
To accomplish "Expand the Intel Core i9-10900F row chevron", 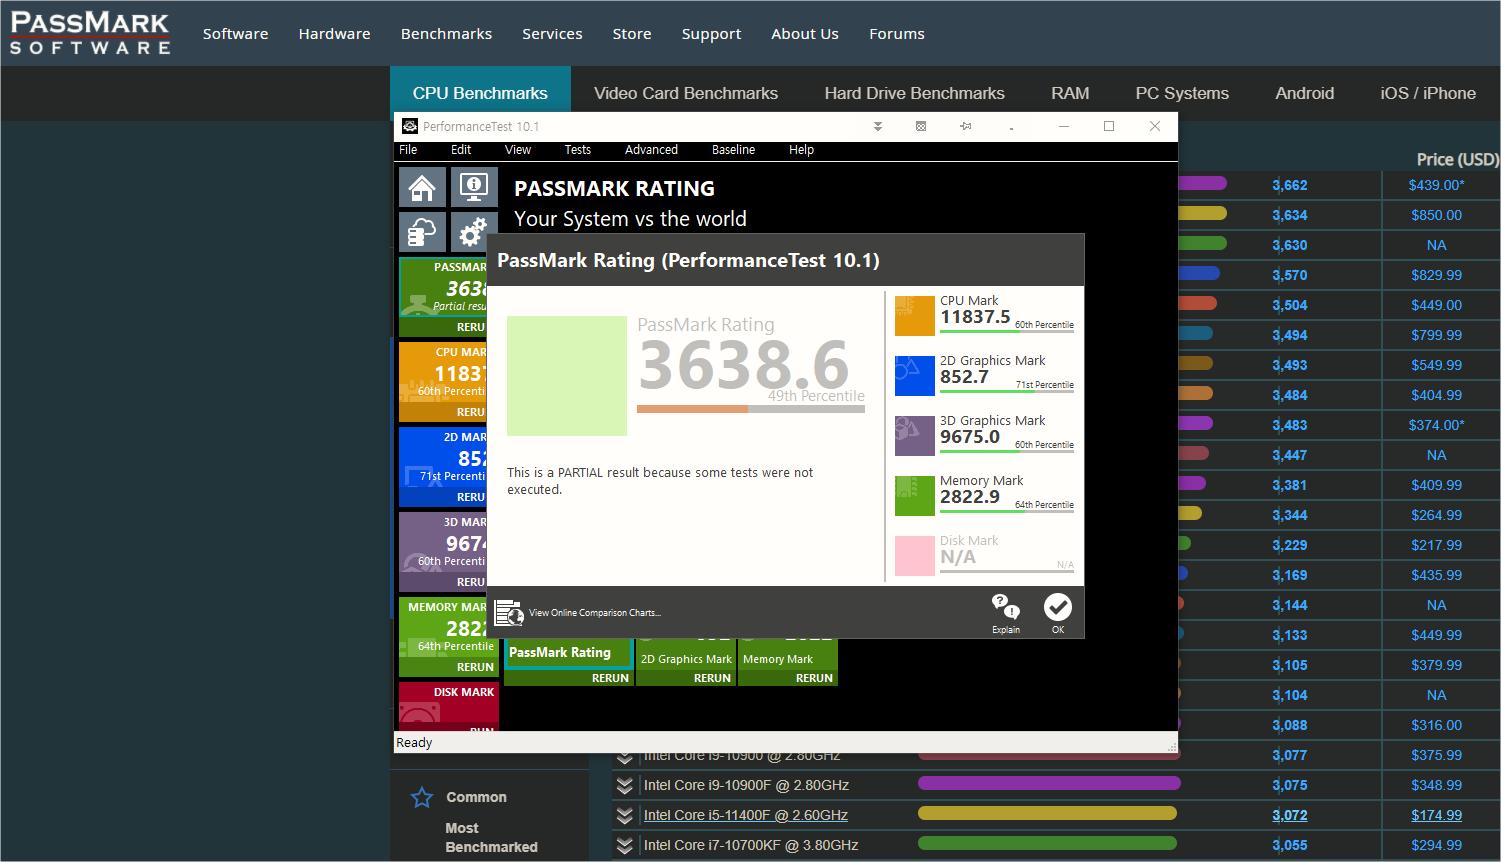I will 625,785.
